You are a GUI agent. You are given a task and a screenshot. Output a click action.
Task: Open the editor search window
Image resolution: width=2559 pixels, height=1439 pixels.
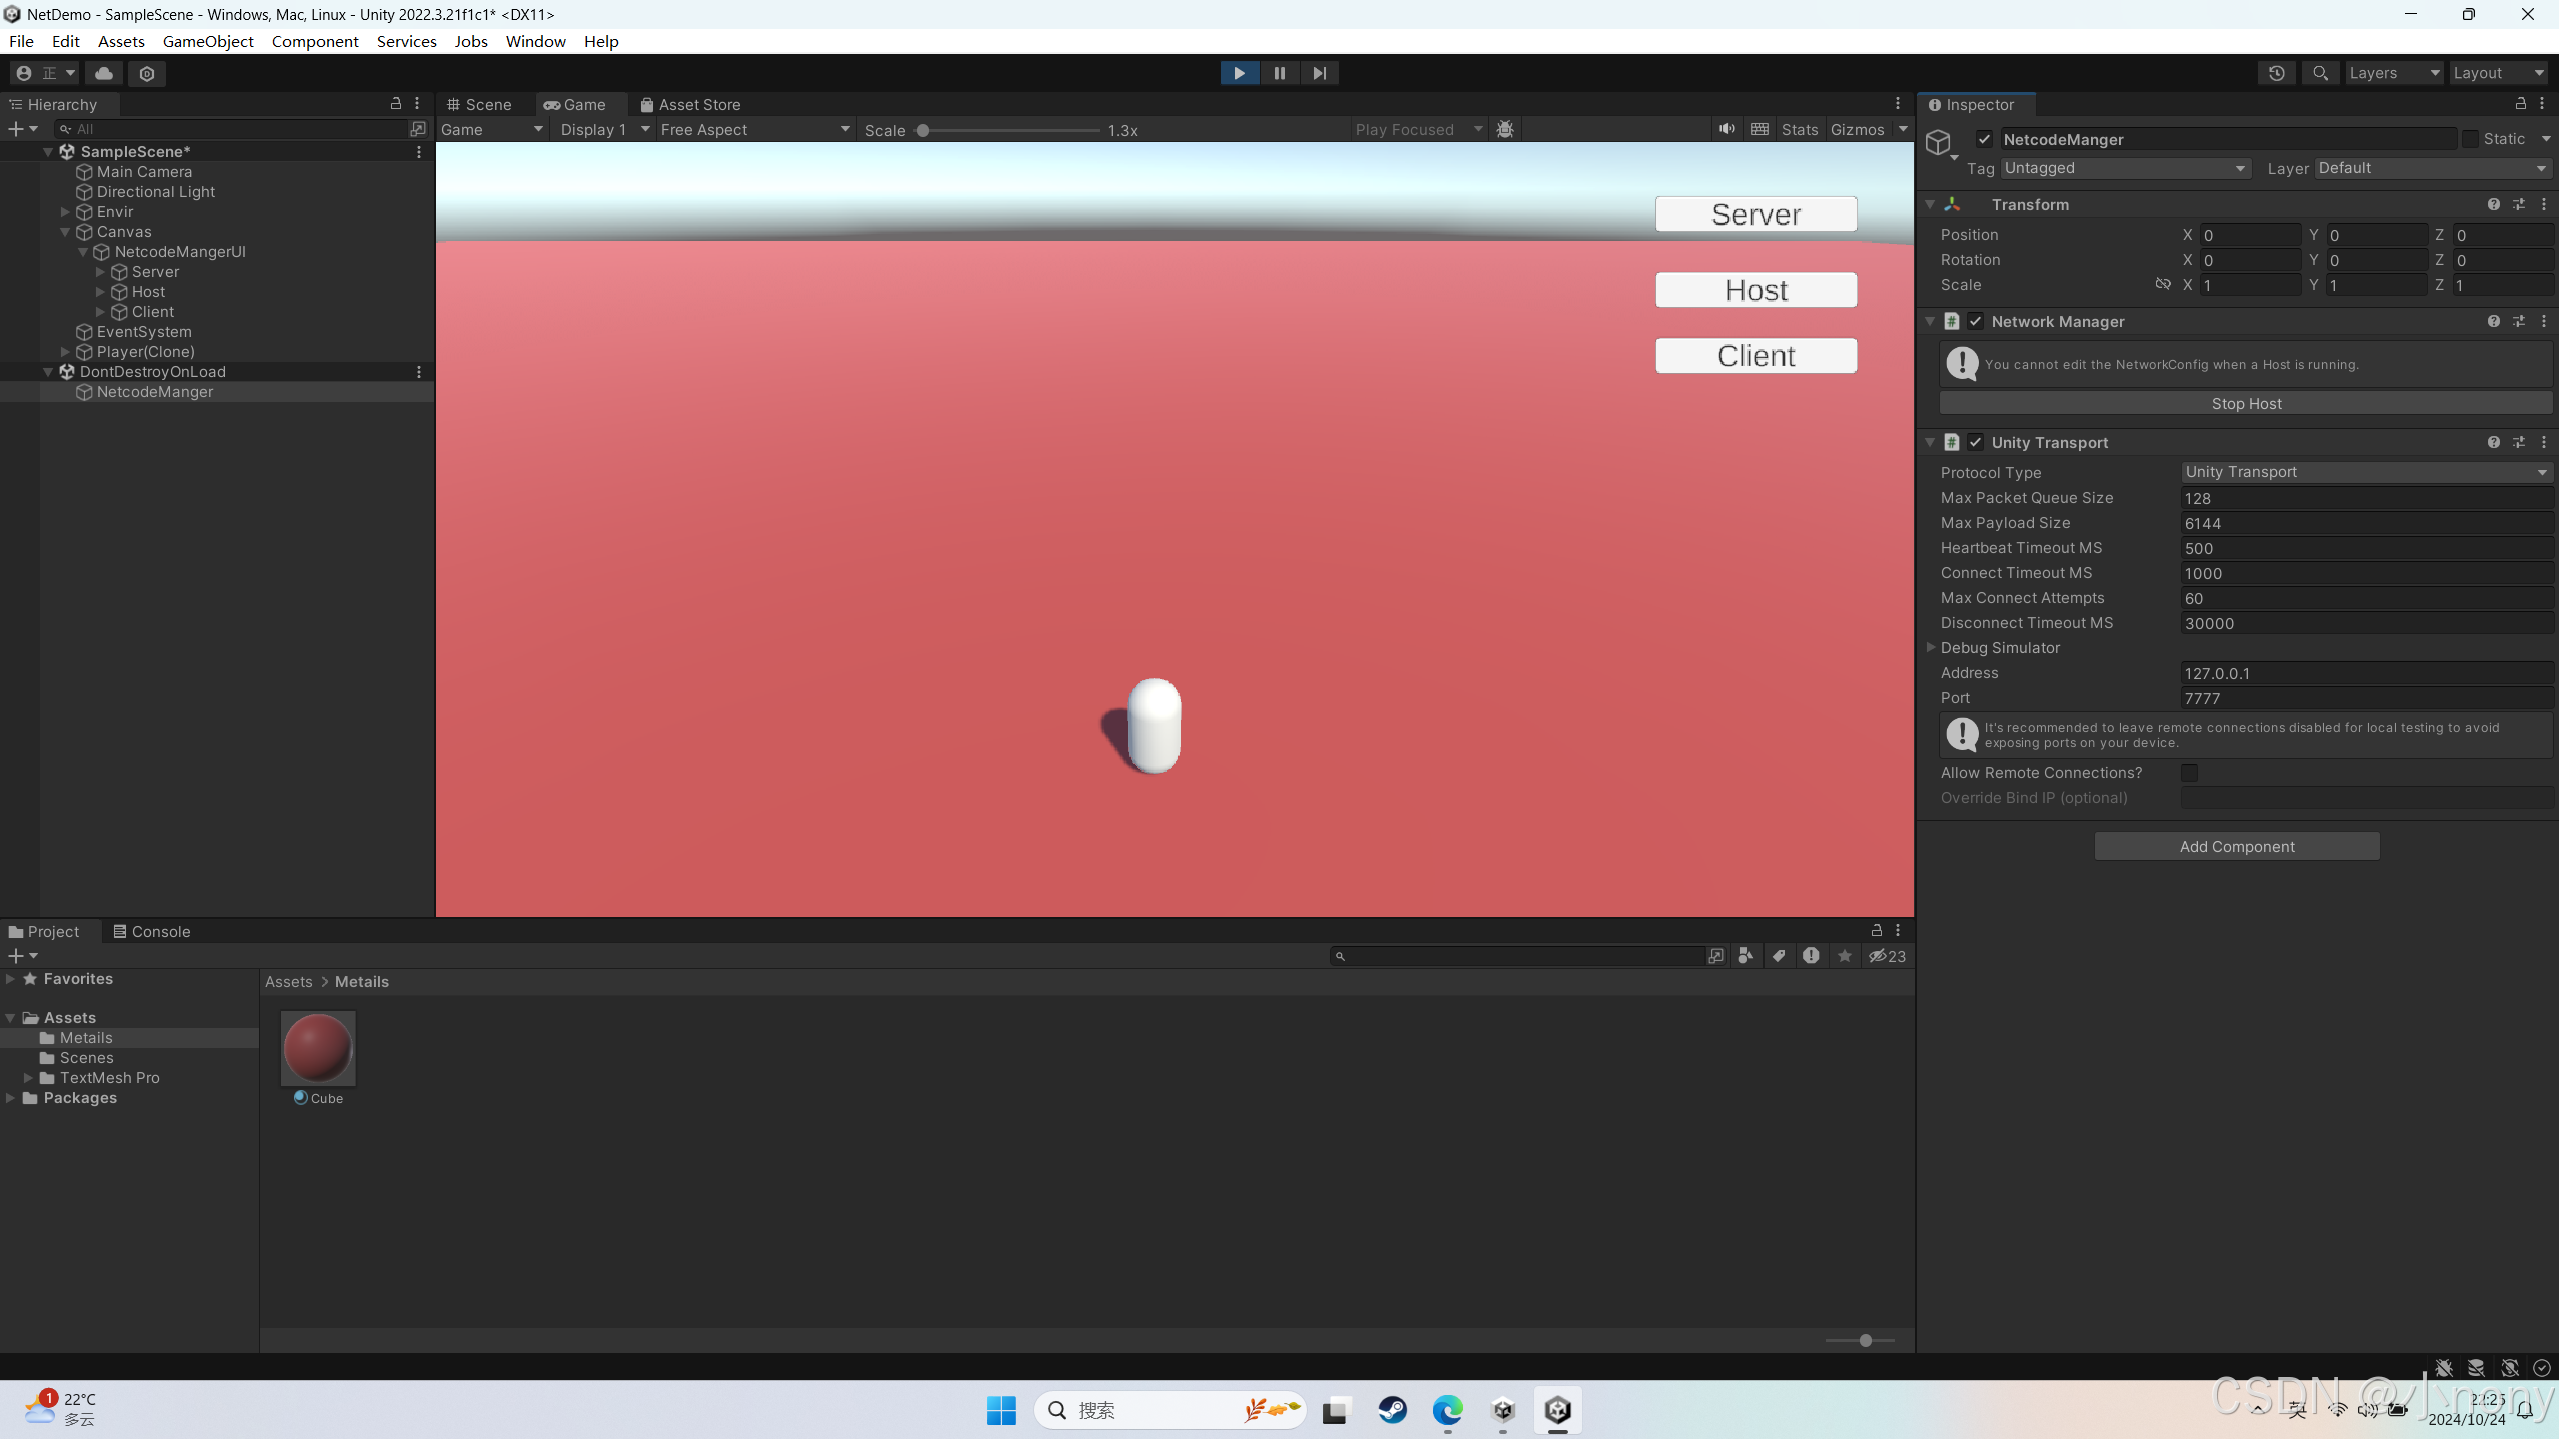point(2320,73)
